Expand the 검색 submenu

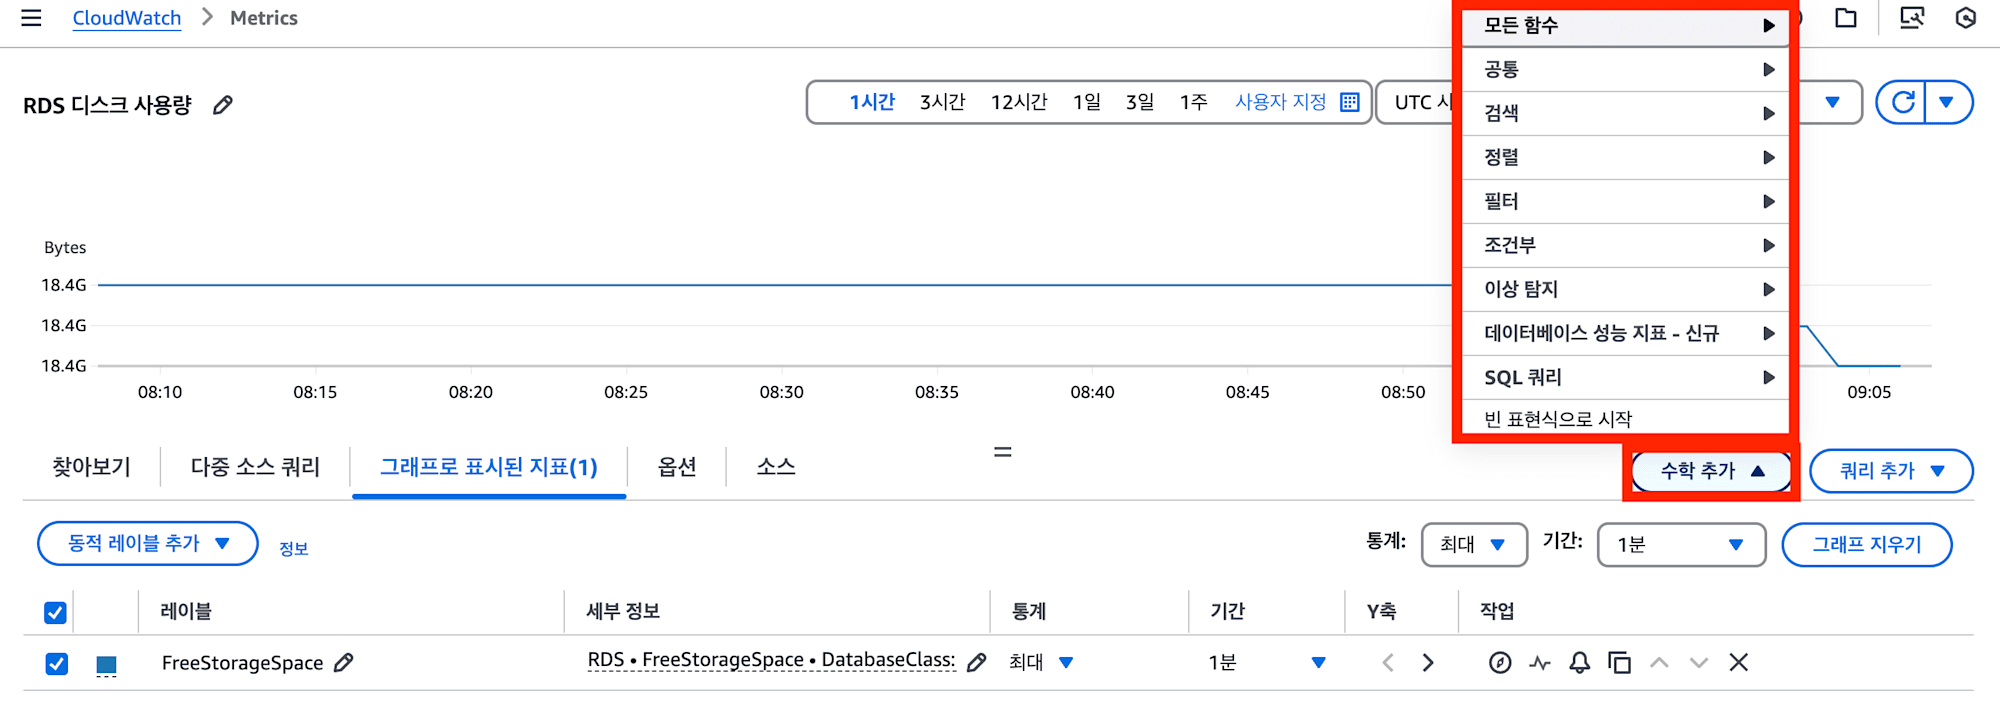point(1625,113)
